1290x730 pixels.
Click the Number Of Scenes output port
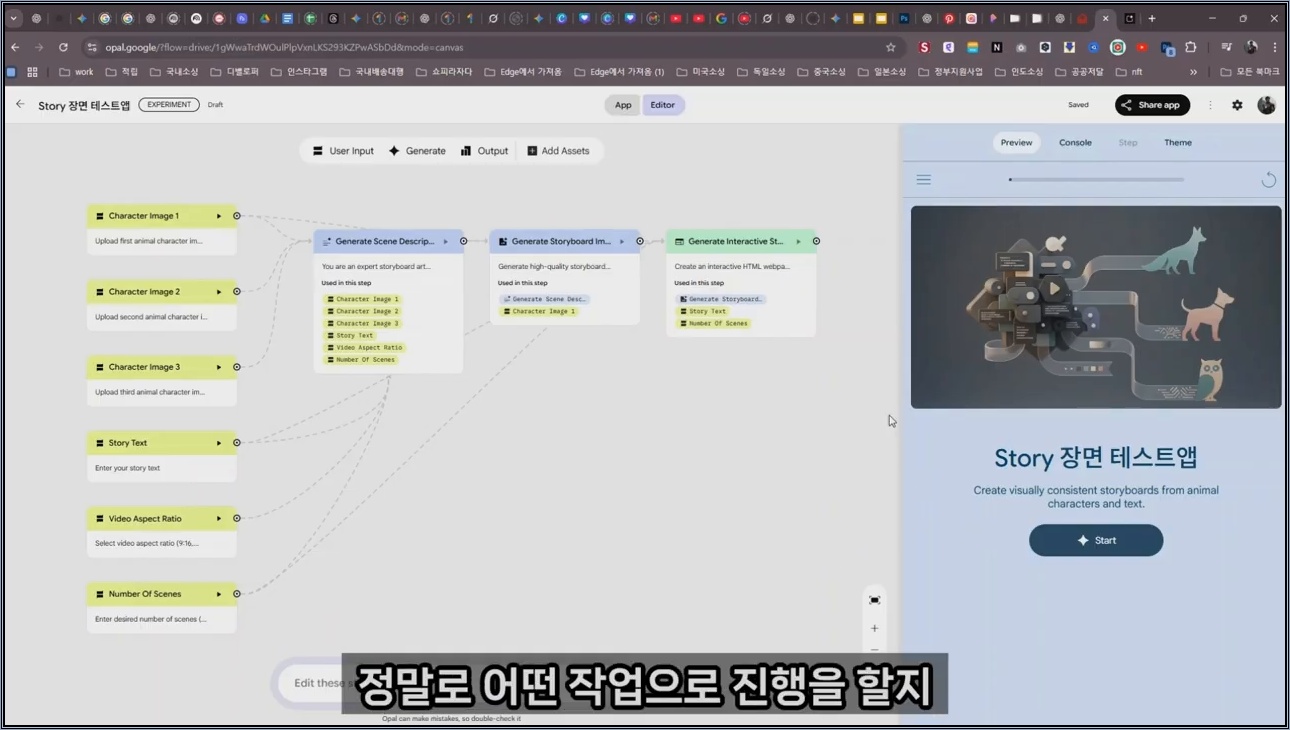click(237, 594)
